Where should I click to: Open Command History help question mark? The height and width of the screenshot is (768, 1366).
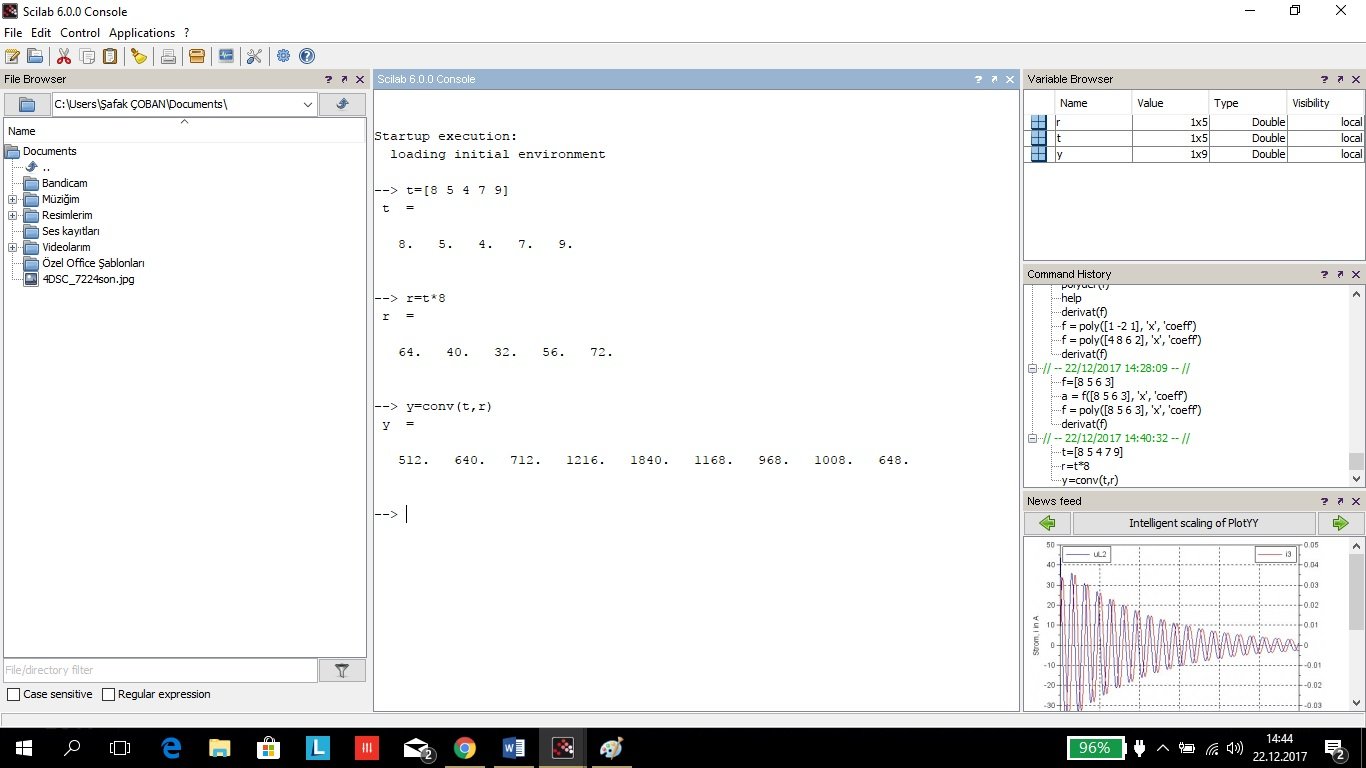coord(1324,274)
